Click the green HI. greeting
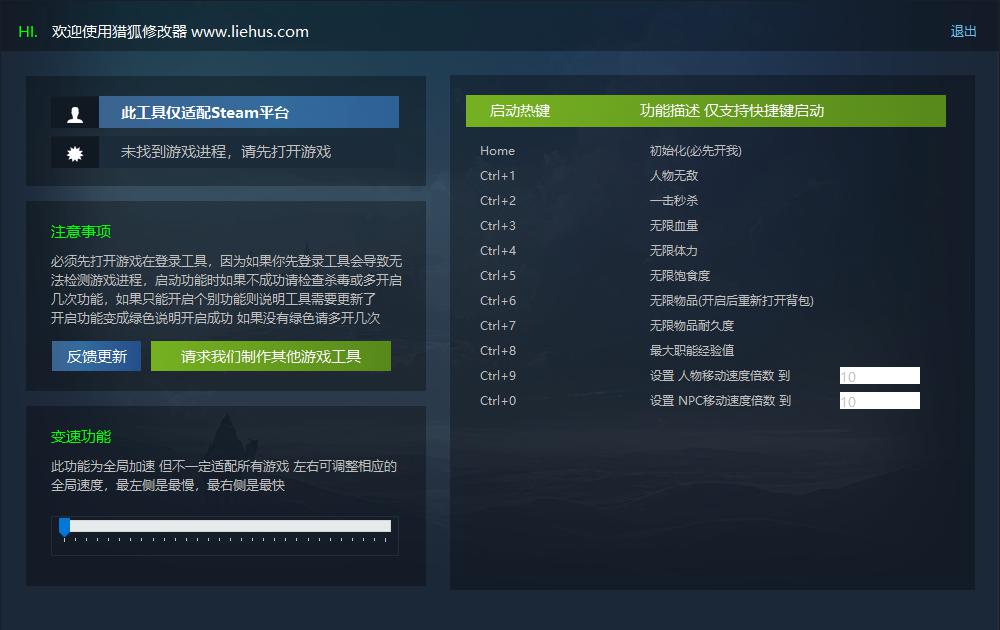Viewport: 1000px width, 630px height. pos(28,32)
